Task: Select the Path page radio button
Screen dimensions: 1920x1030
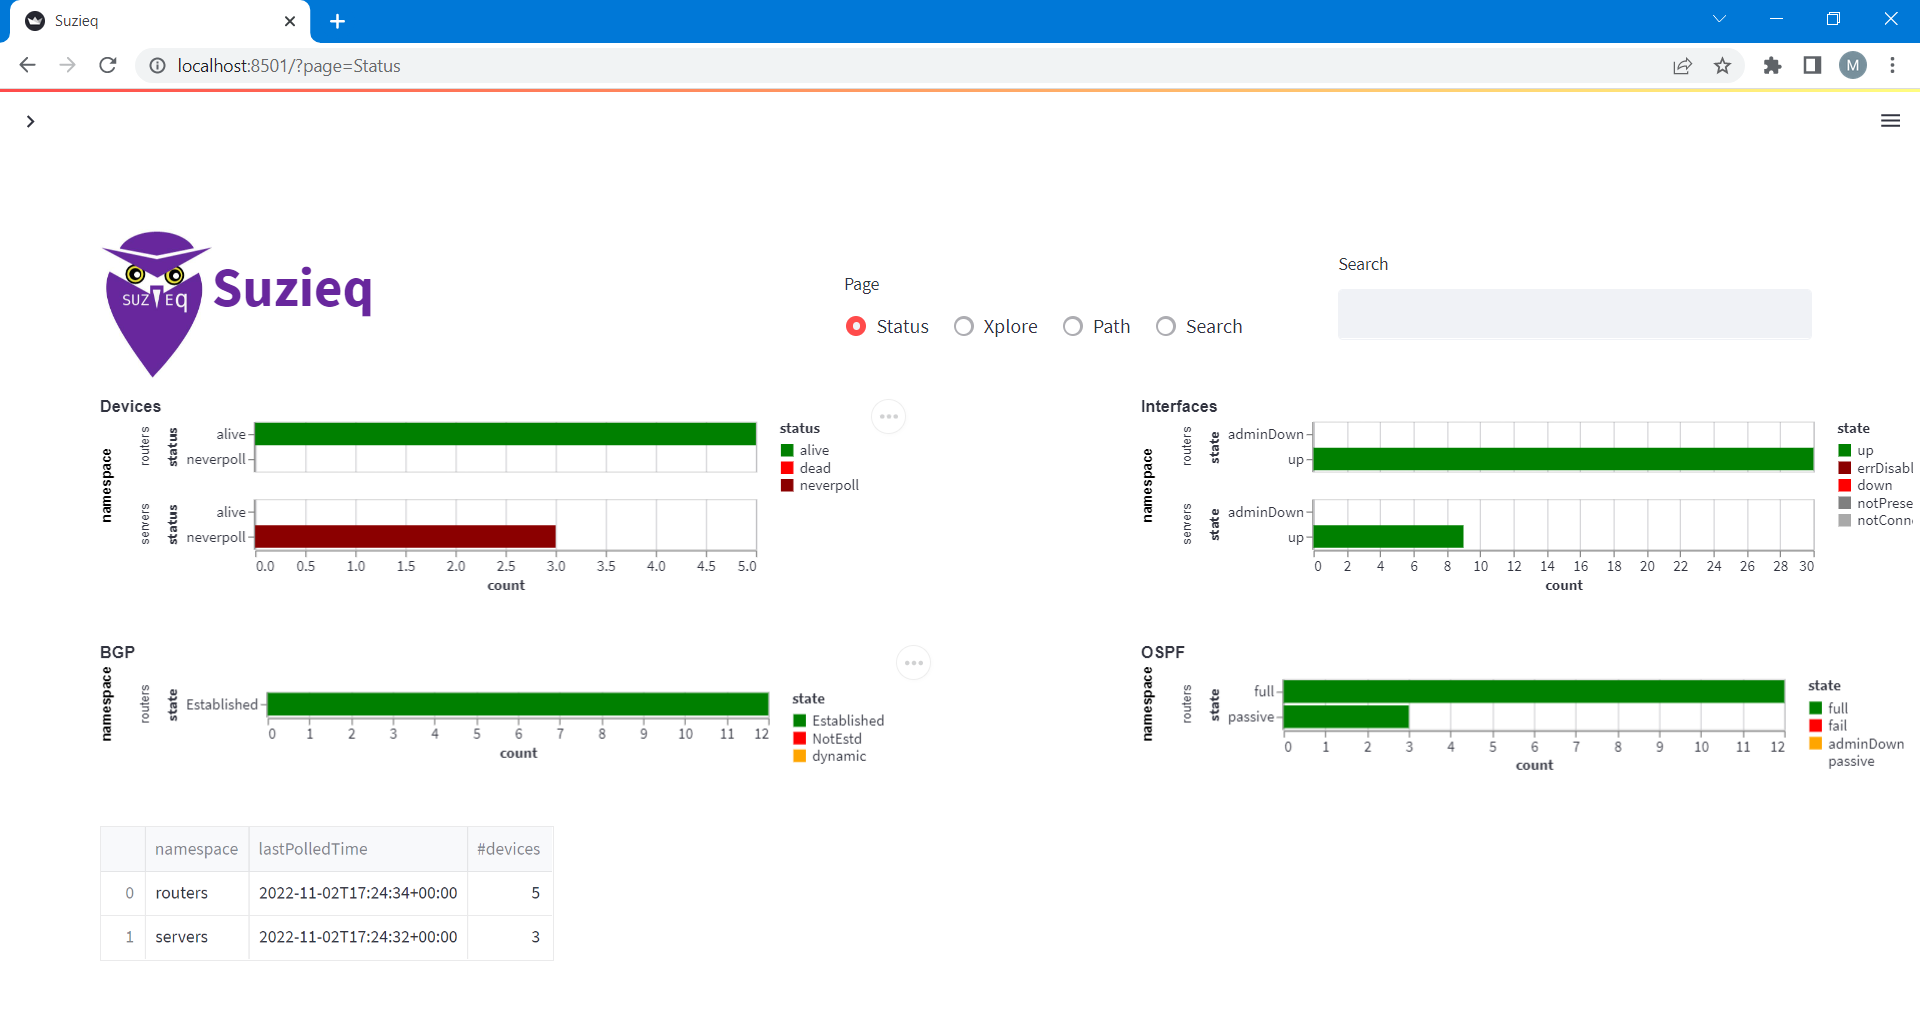Action: coord(1072,326)
